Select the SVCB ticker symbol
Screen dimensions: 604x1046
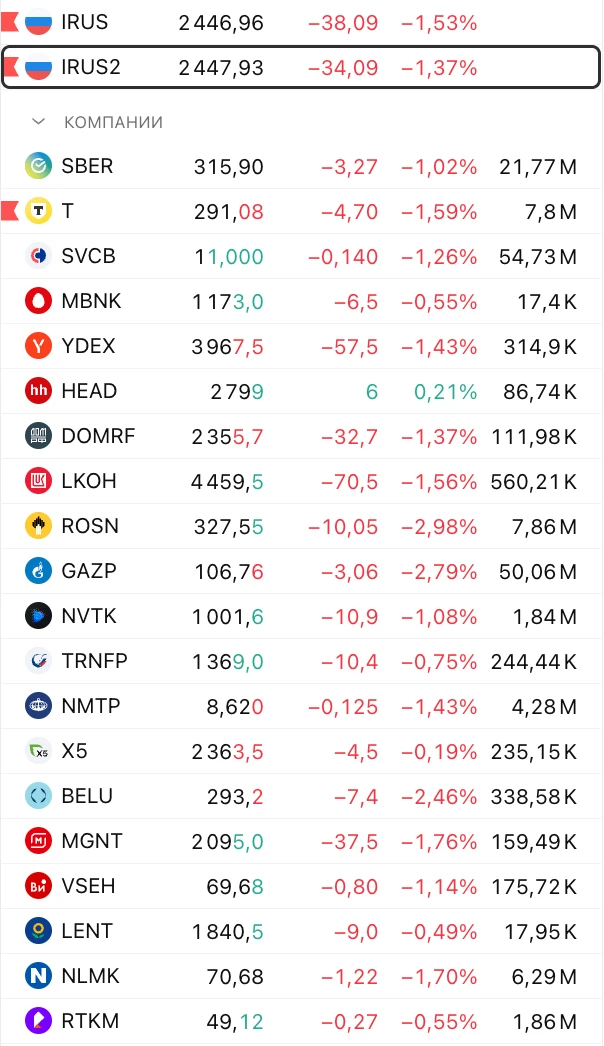pos(88,256)
